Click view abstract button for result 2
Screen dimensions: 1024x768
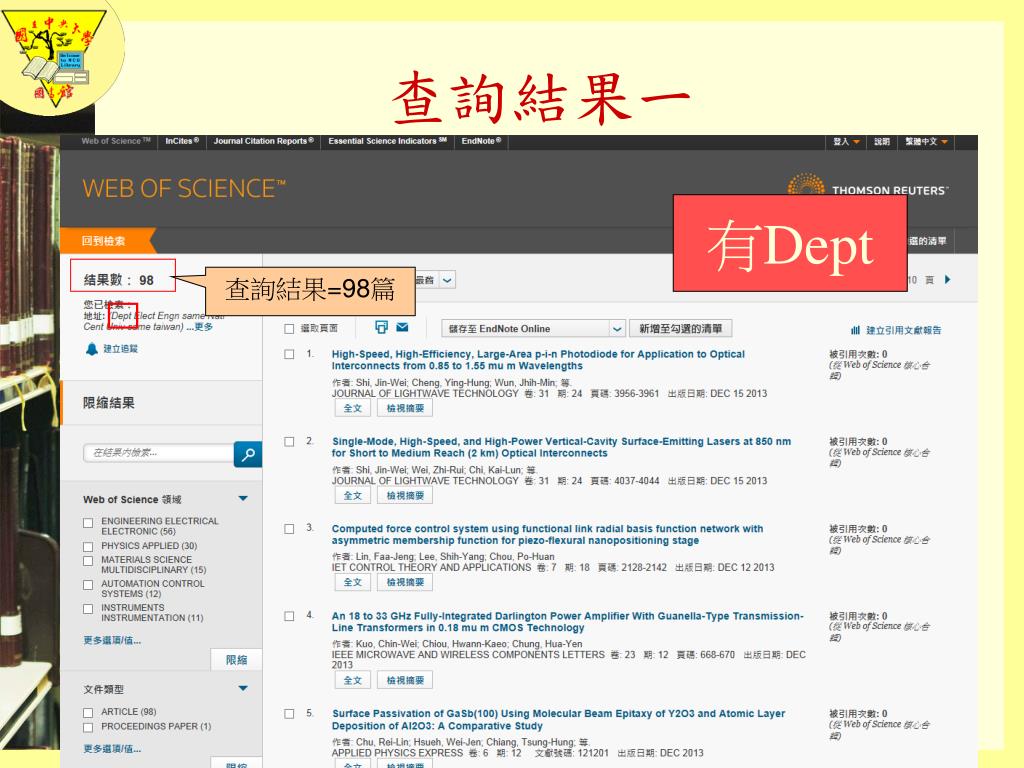pos(405,496)
